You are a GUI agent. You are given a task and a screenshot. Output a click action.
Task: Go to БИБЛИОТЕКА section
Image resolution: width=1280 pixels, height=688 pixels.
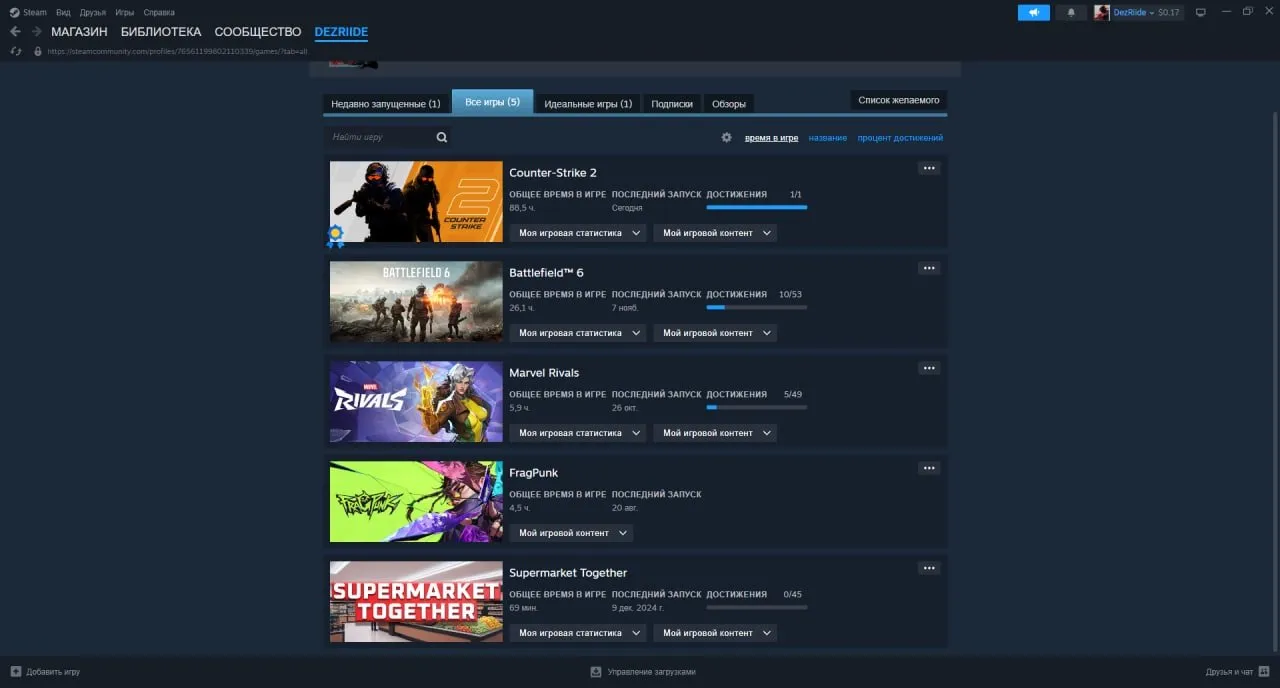(161, 32)
